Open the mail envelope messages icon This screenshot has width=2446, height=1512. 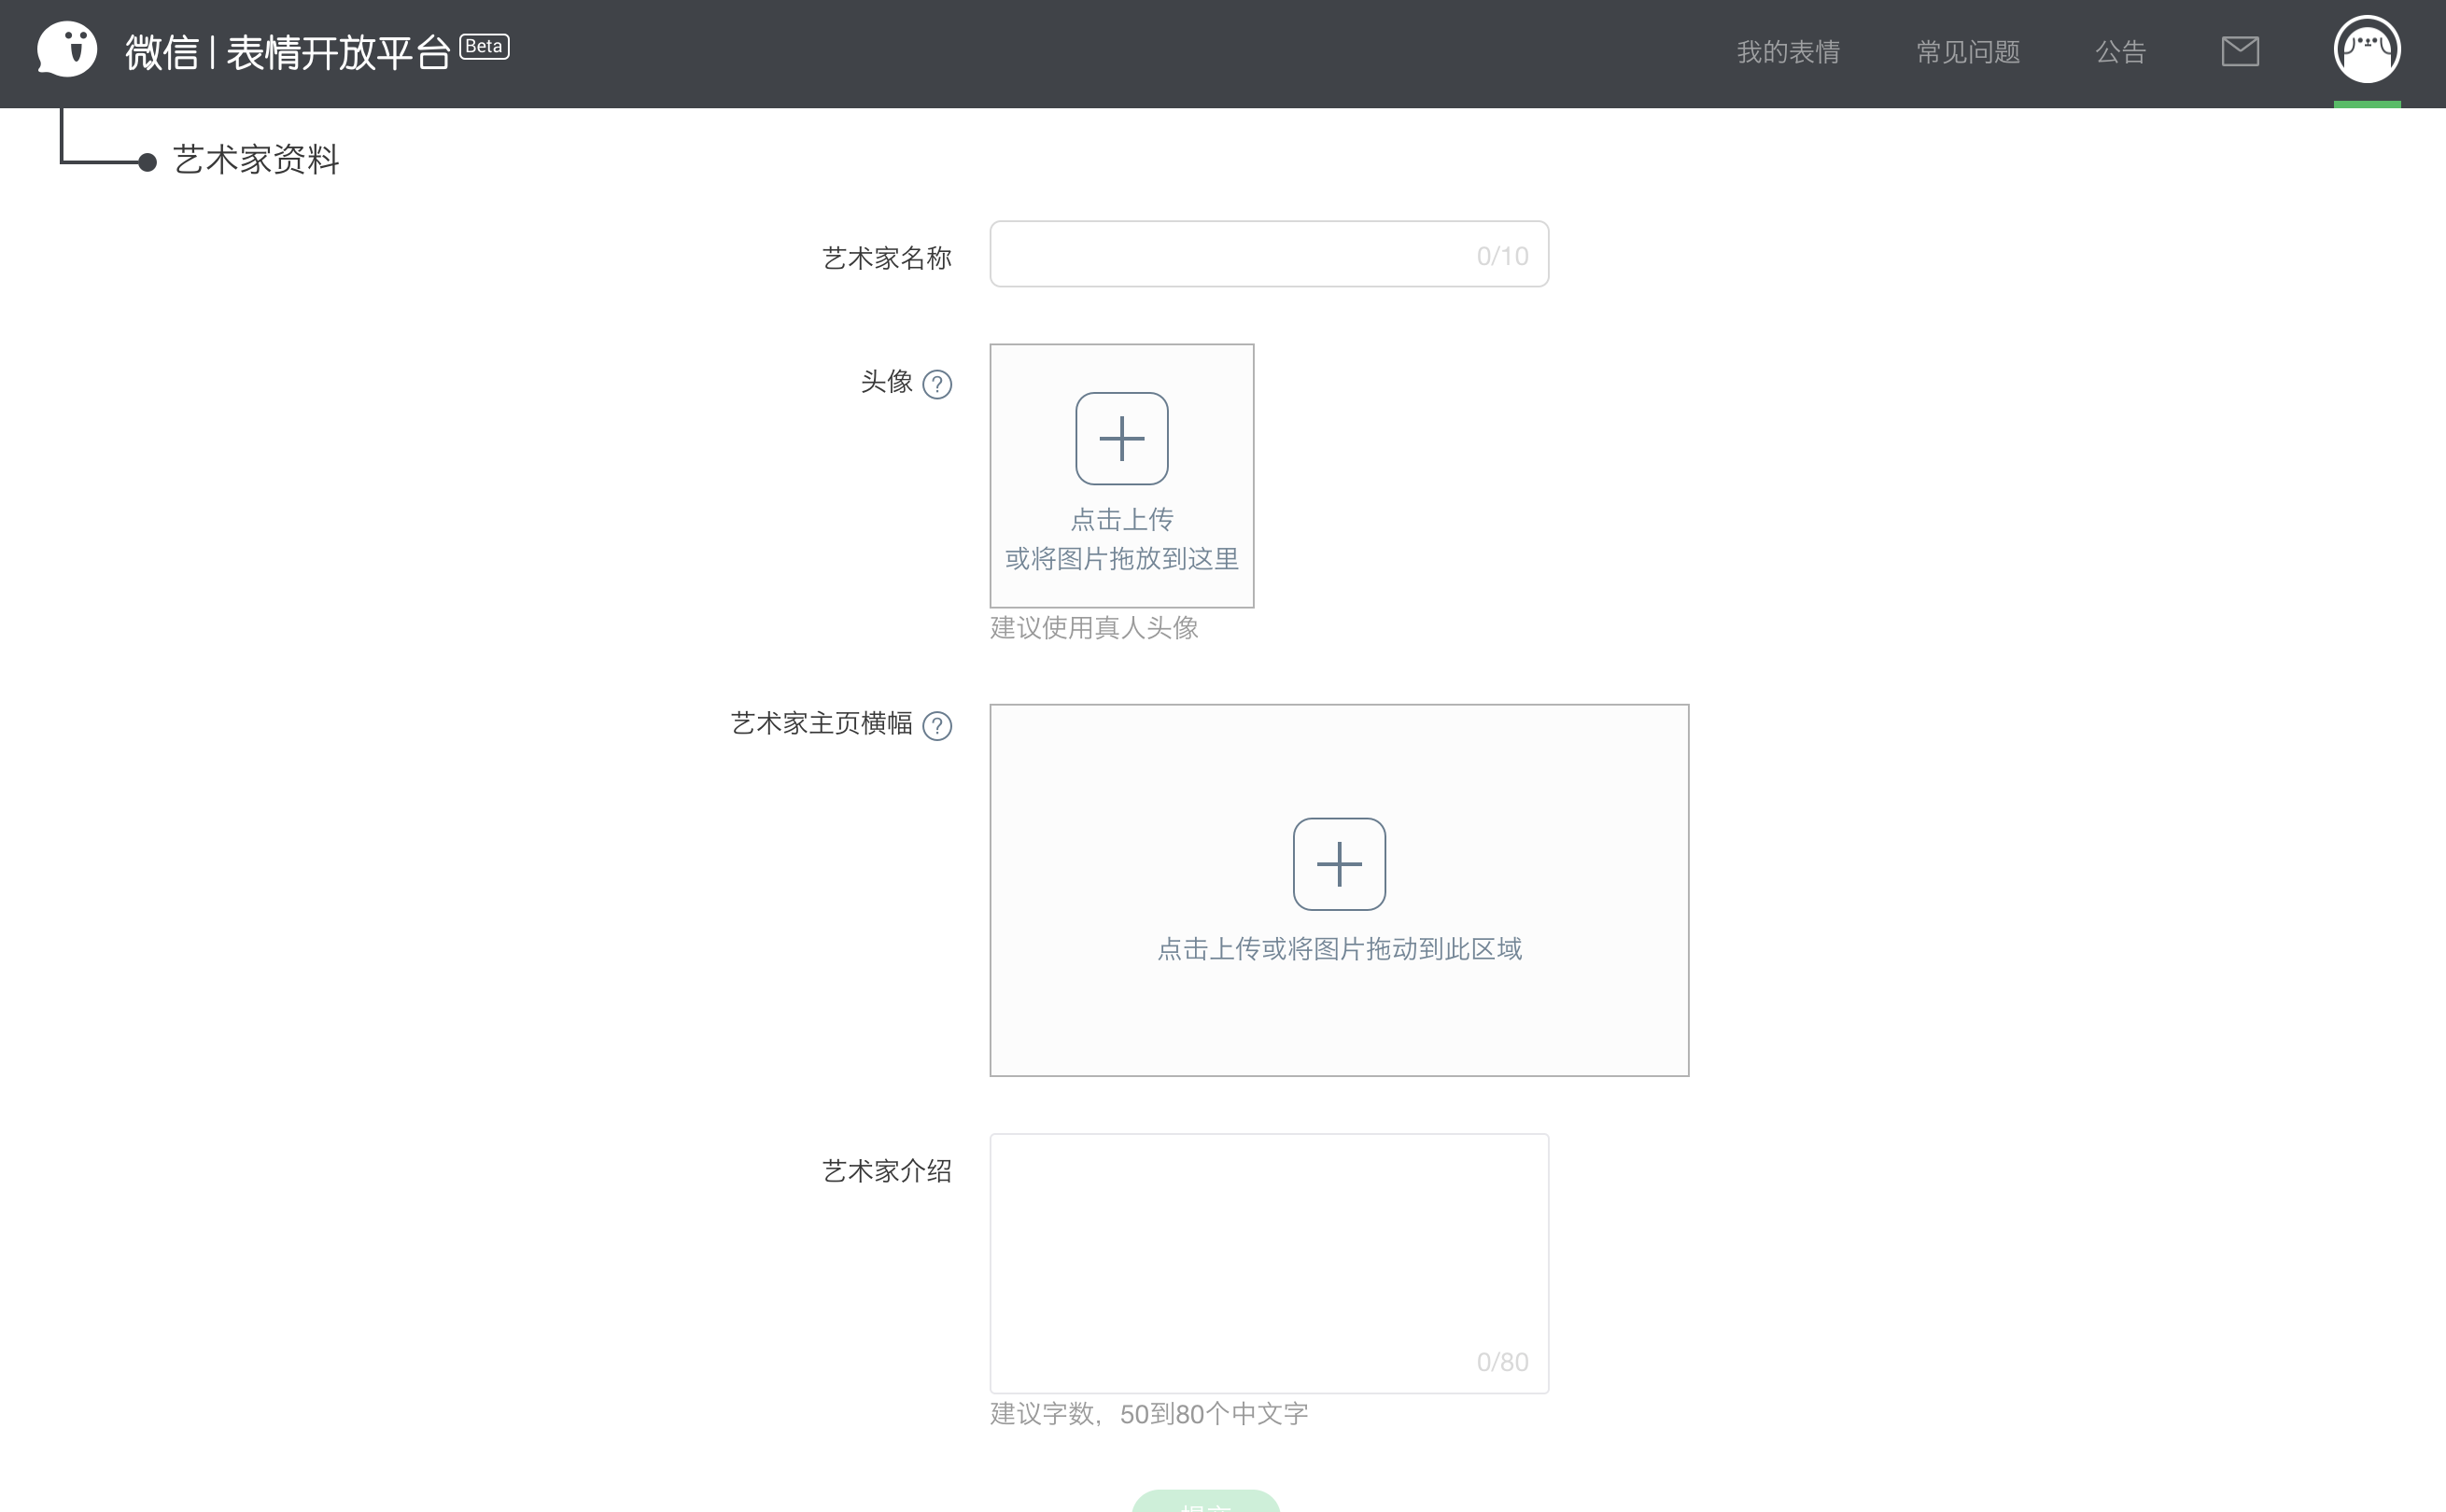(x=2239, y=51)
